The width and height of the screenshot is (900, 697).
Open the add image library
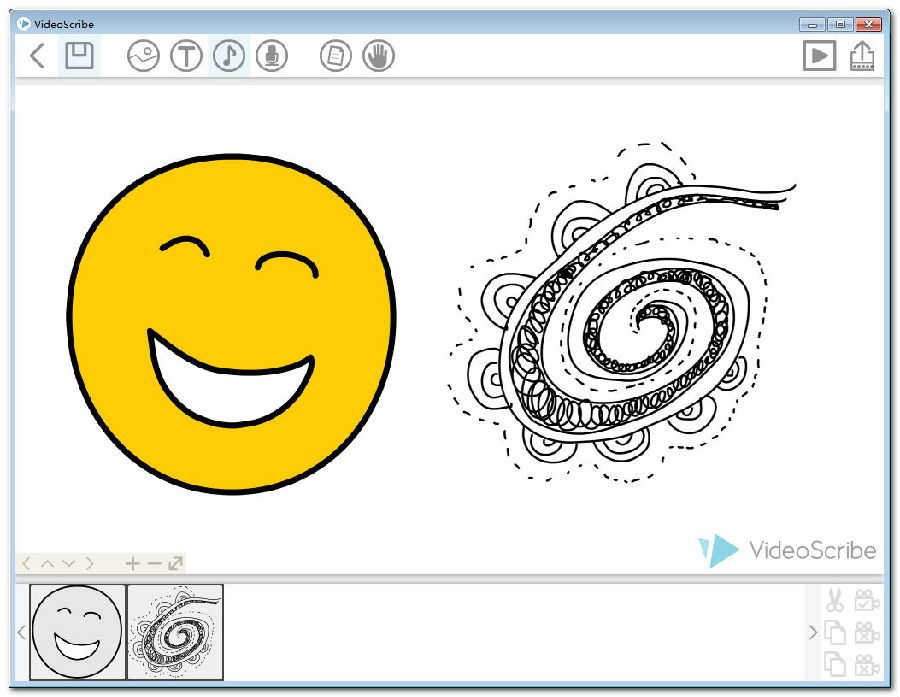[143, 56]
